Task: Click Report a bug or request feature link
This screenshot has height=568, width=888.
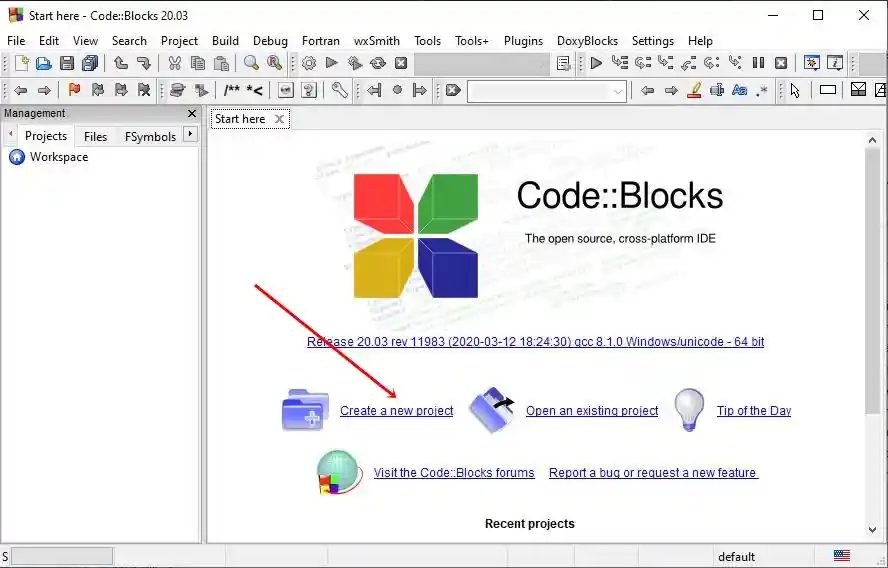Action: coord(653,472)
